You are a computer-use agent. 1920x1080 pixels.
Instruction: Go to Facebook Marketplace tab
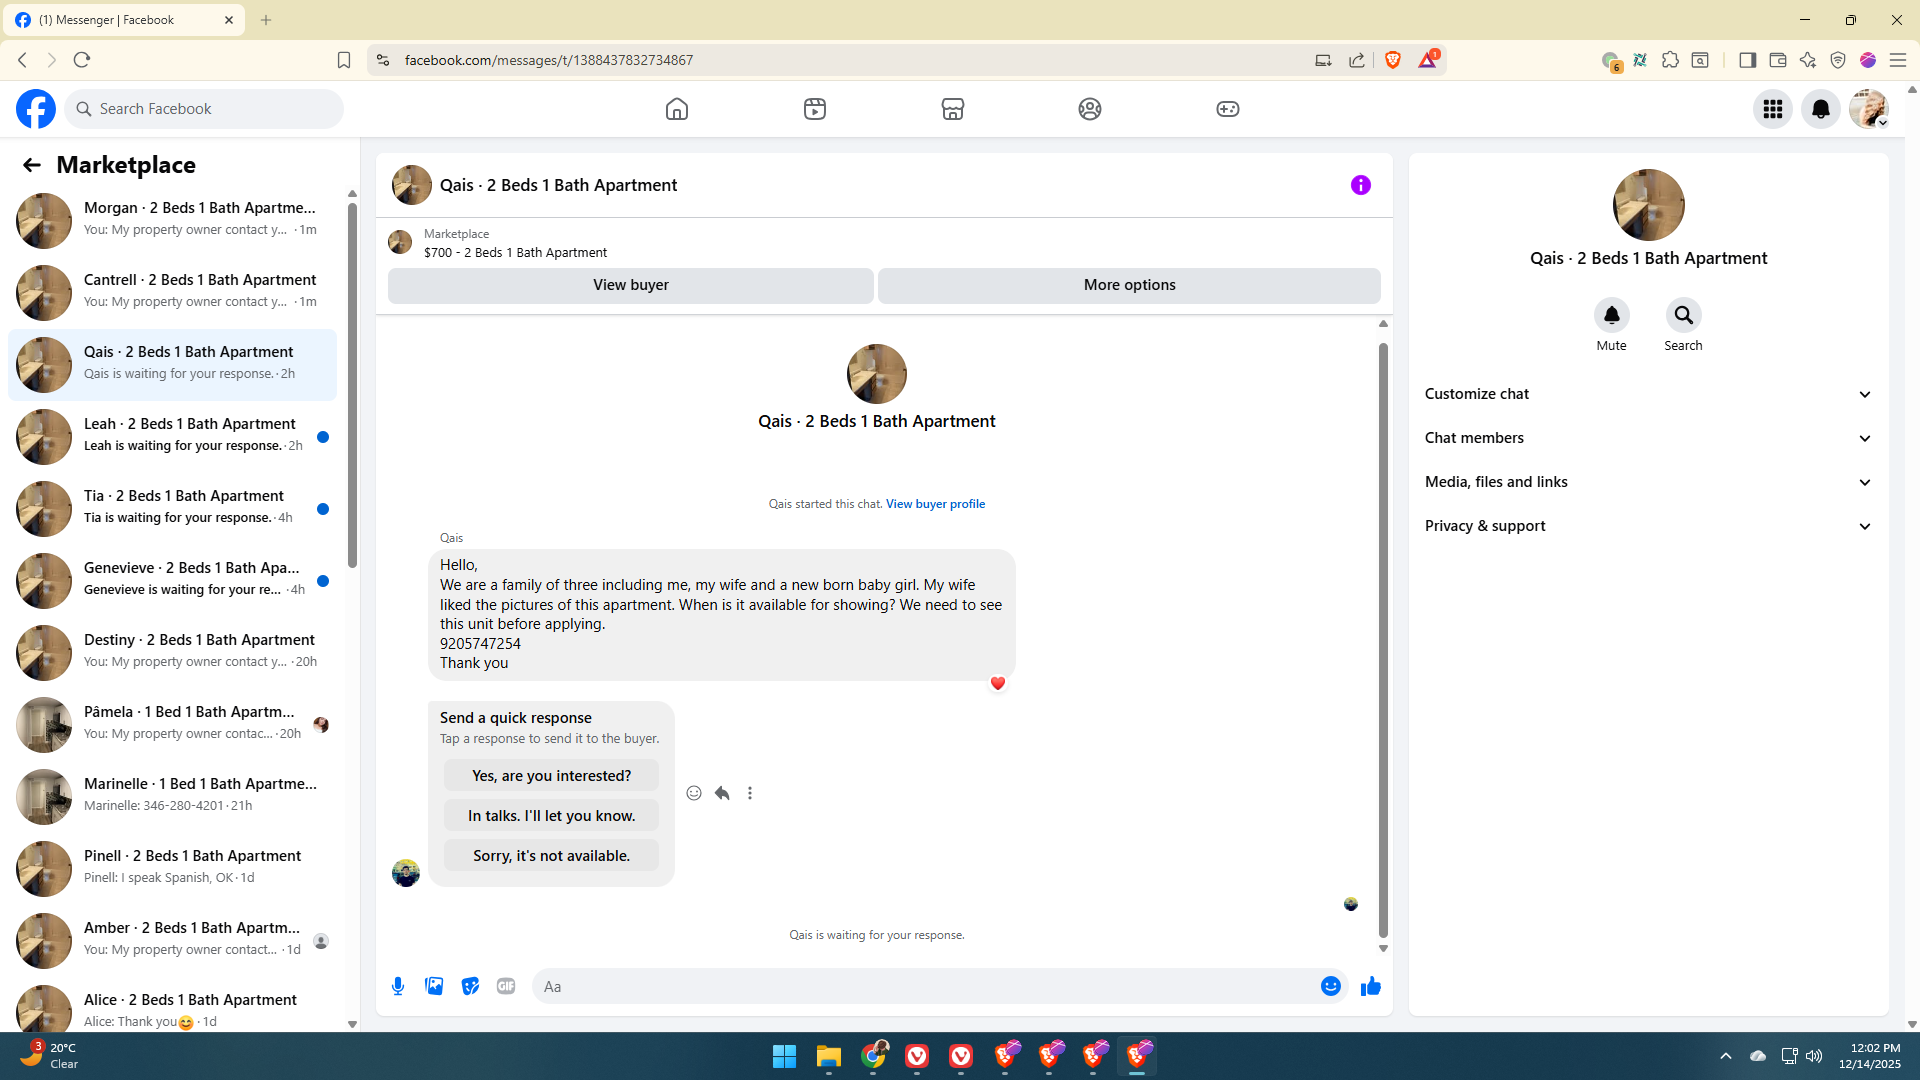tap(952, 109)
